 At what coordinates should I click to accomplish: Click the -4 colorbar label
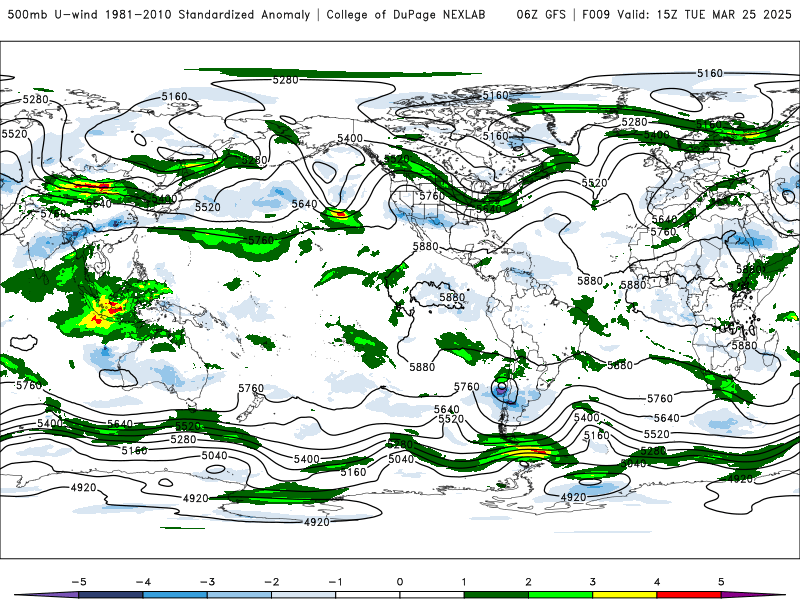point(143,582)
